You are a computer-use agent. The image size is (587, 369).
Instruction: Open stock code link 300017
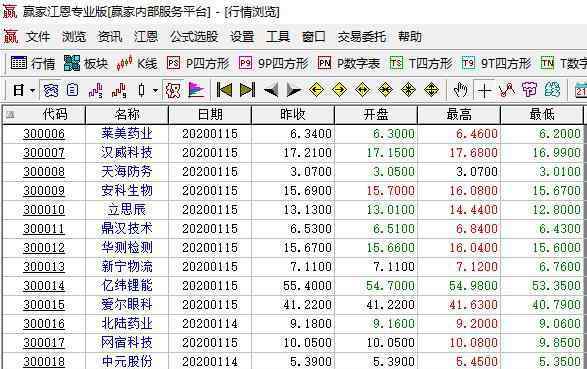pos(44,343)
